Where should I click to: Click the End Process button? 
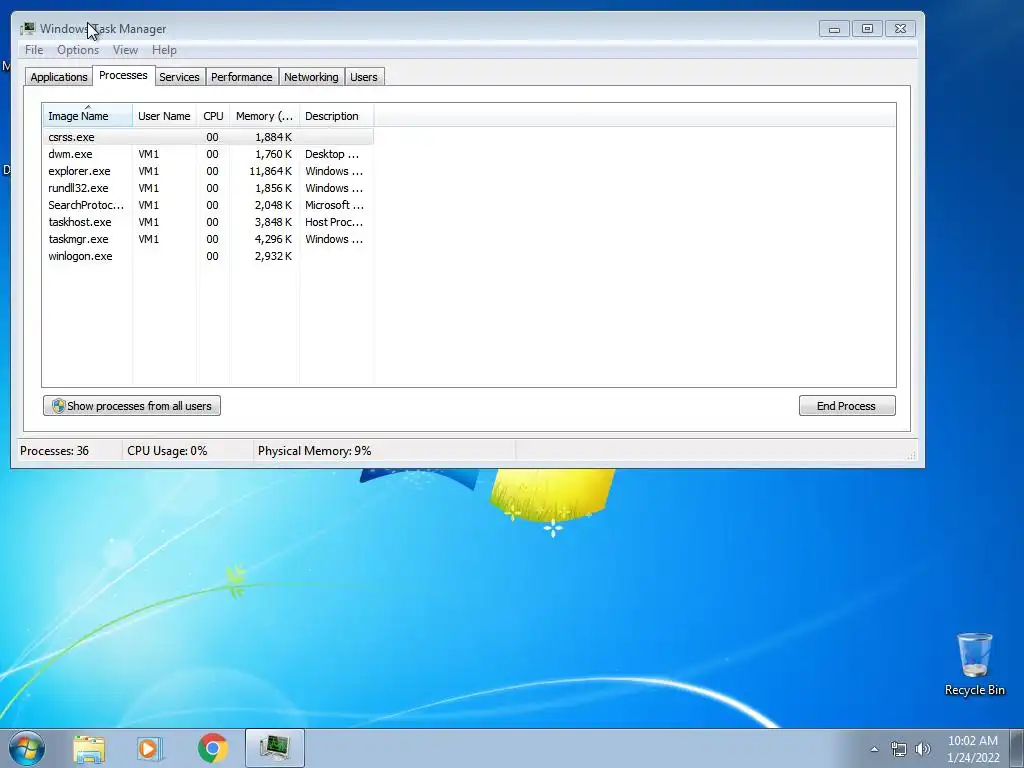pos(847,406)
